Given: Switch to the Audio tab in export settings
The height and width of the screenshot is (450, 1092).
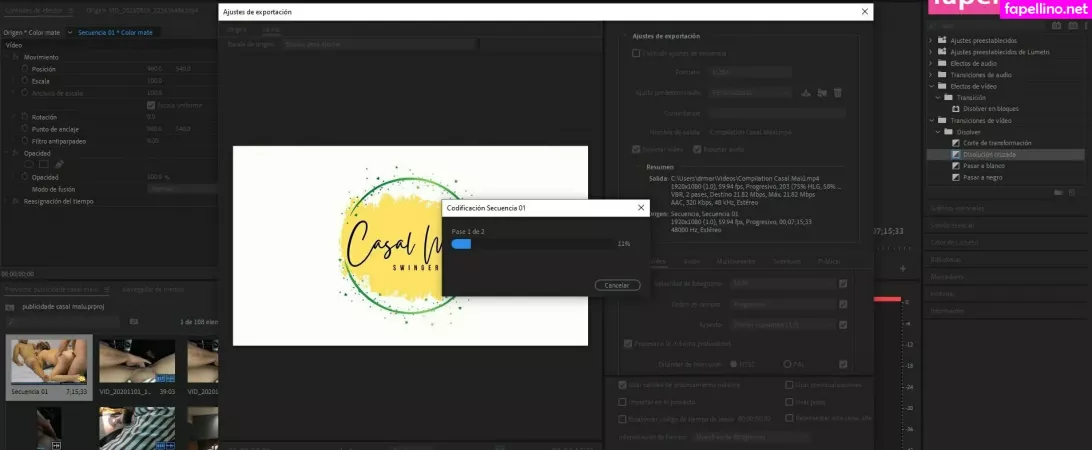Looking at the screenshot, I should point(692,261).
